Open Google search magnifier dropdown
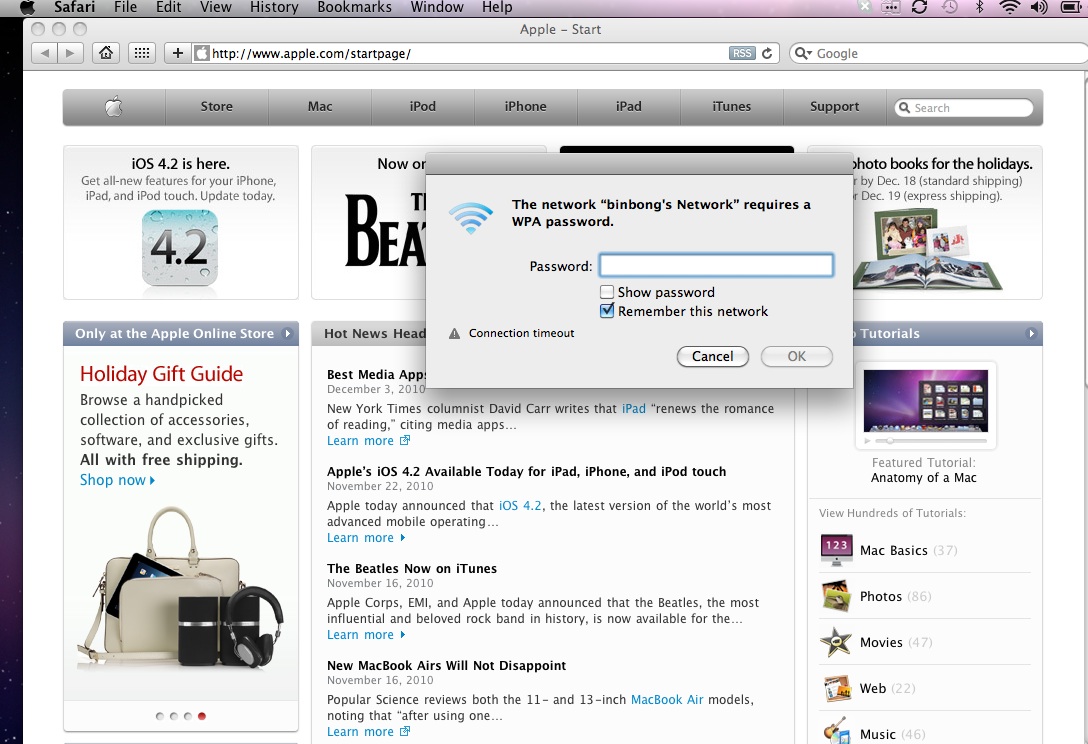Image resolution: width=1088 pixels, height=744 pixels. [803, 53]
